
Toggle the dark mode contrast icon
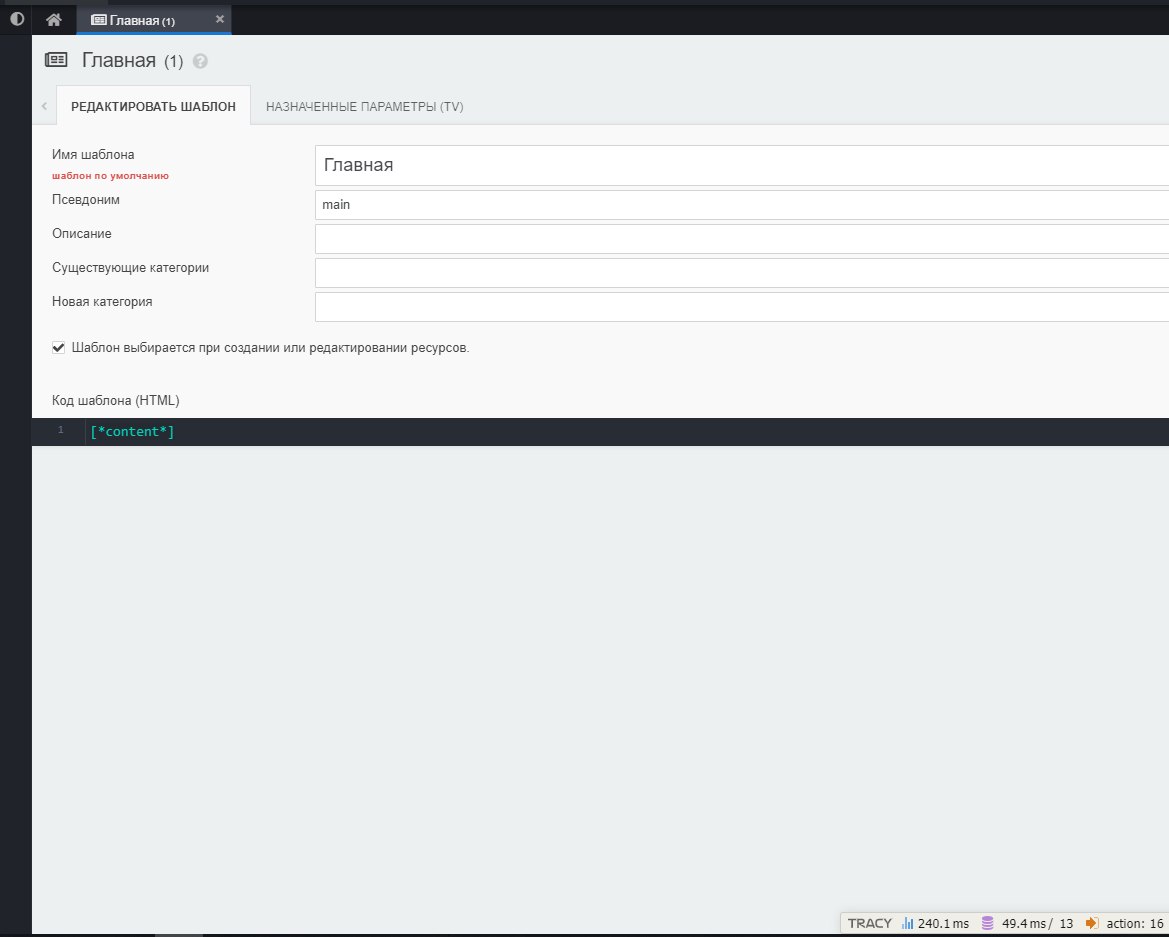coord(16,19)
